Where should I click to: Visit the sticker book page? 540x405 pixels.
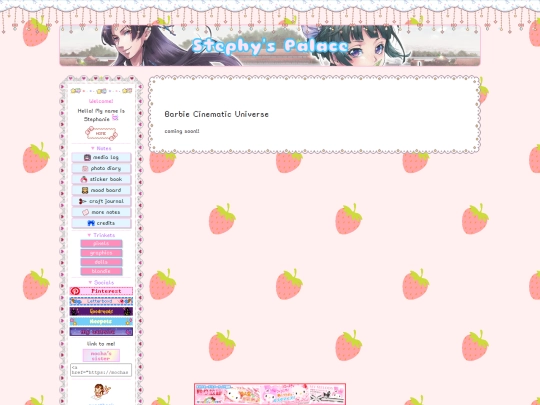[101, 179]
